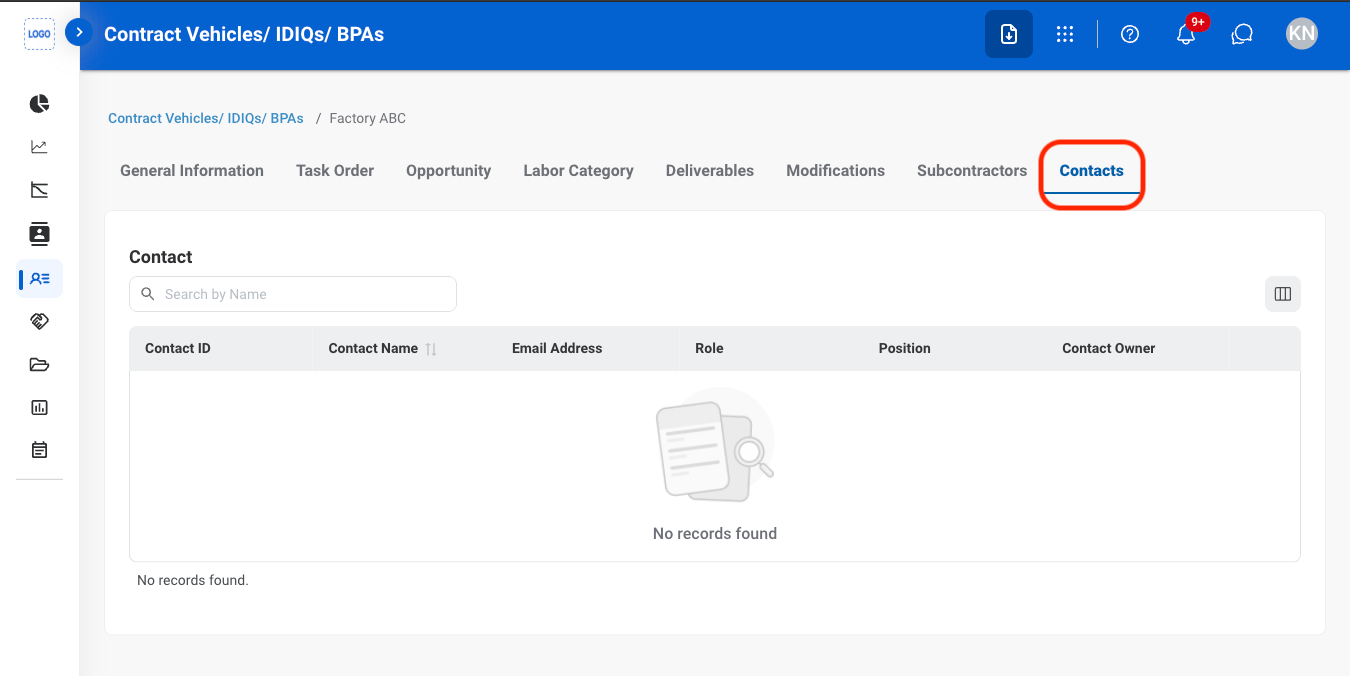Select the downward trend chart sidebar icon
Screen dimensions: 1350x676
pos(39,190)
